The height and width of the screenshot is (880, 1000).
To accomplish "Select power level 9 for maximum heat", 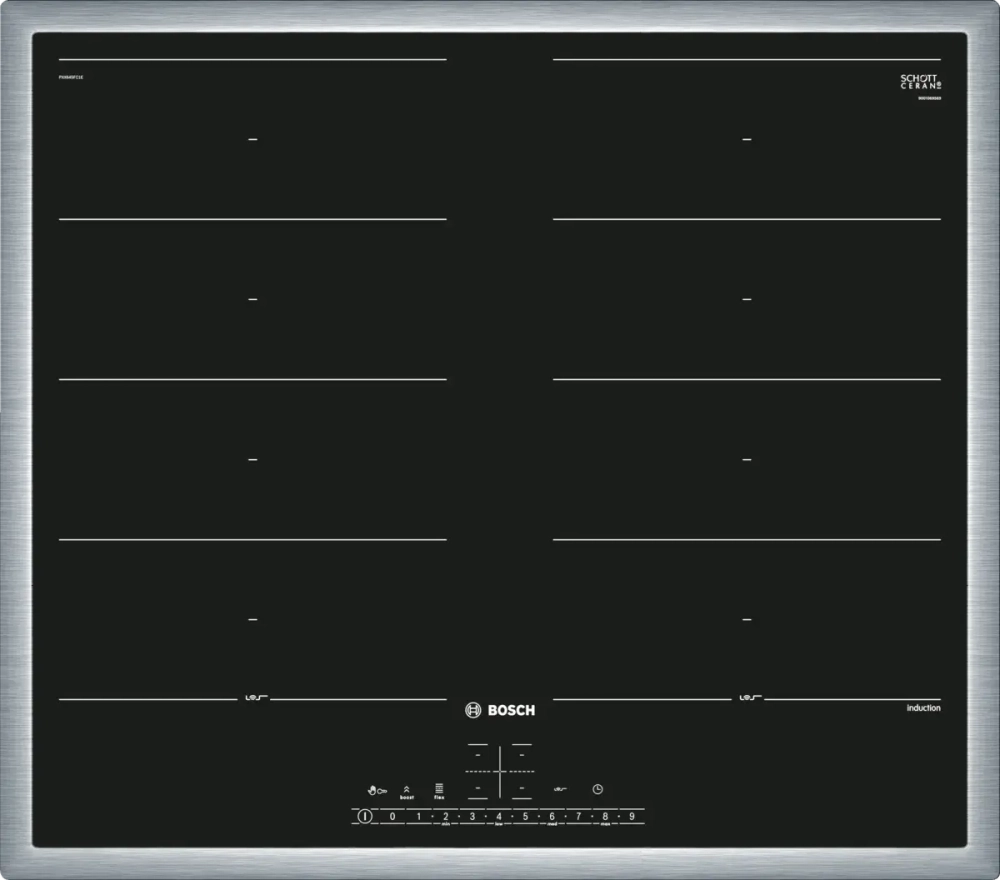I will [x=631, y=815].
